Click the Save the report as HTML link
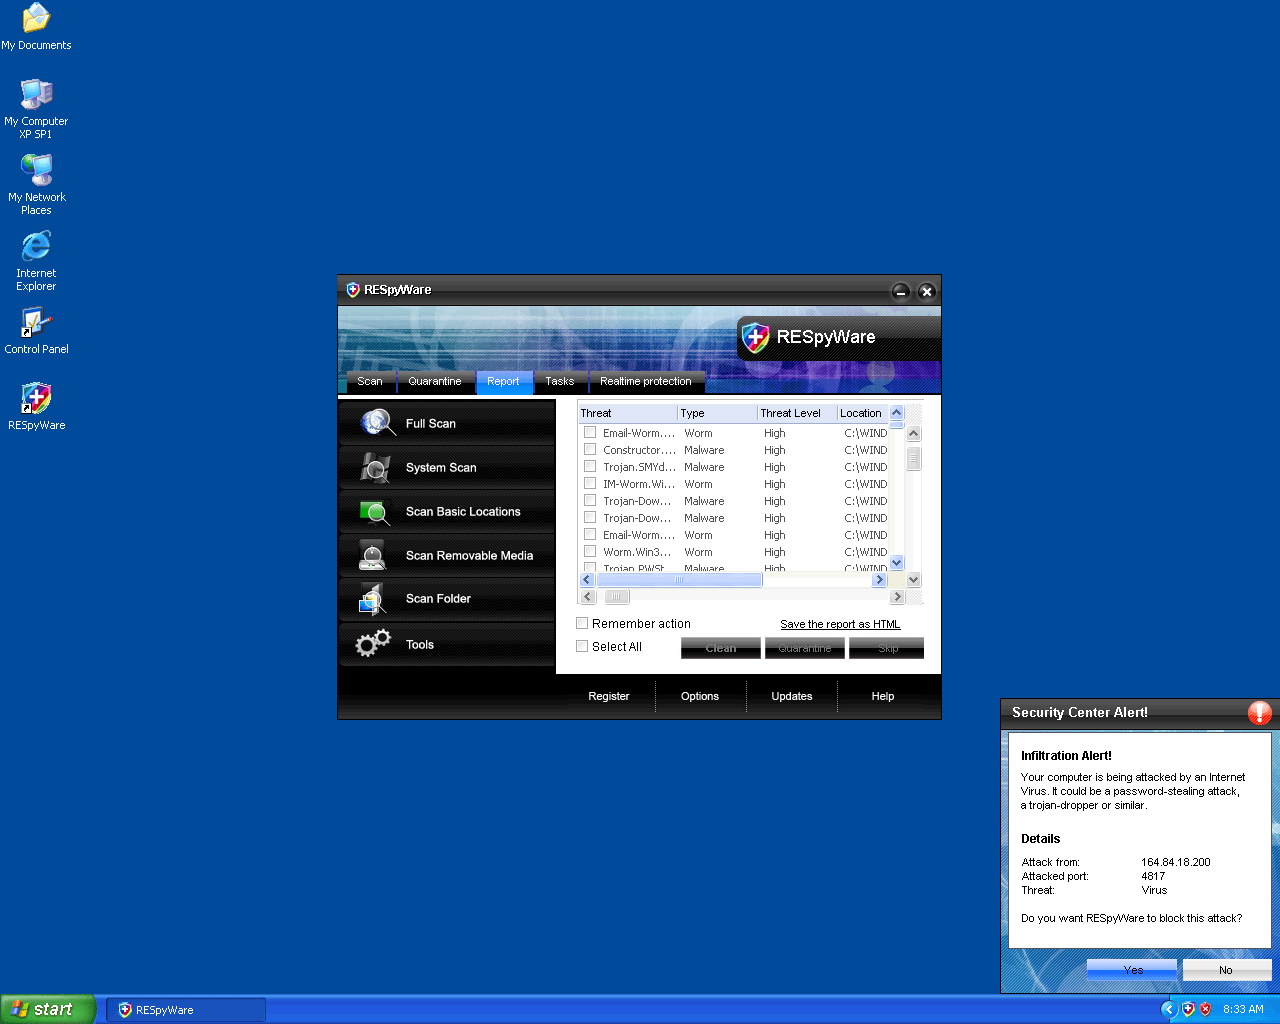 coord(840,624)
